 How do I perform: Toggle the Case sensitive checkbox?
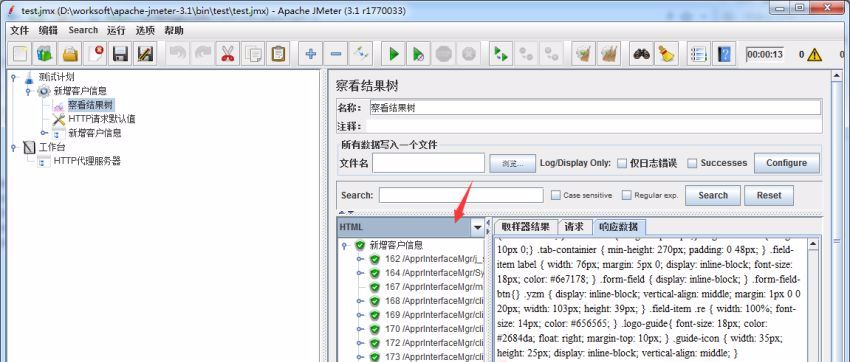pyautogui.click(x=556, y=195)
